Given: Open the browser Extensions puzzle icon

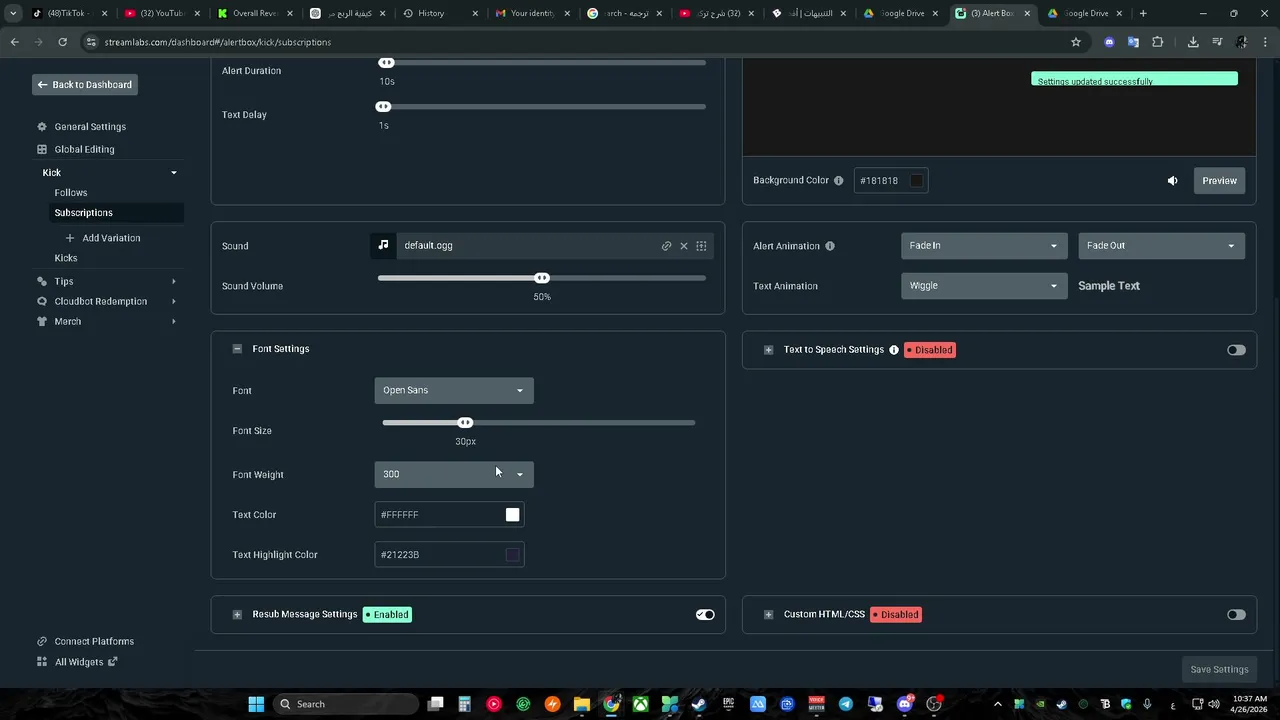Looking at the screenshot, I should coord(1157,42).
